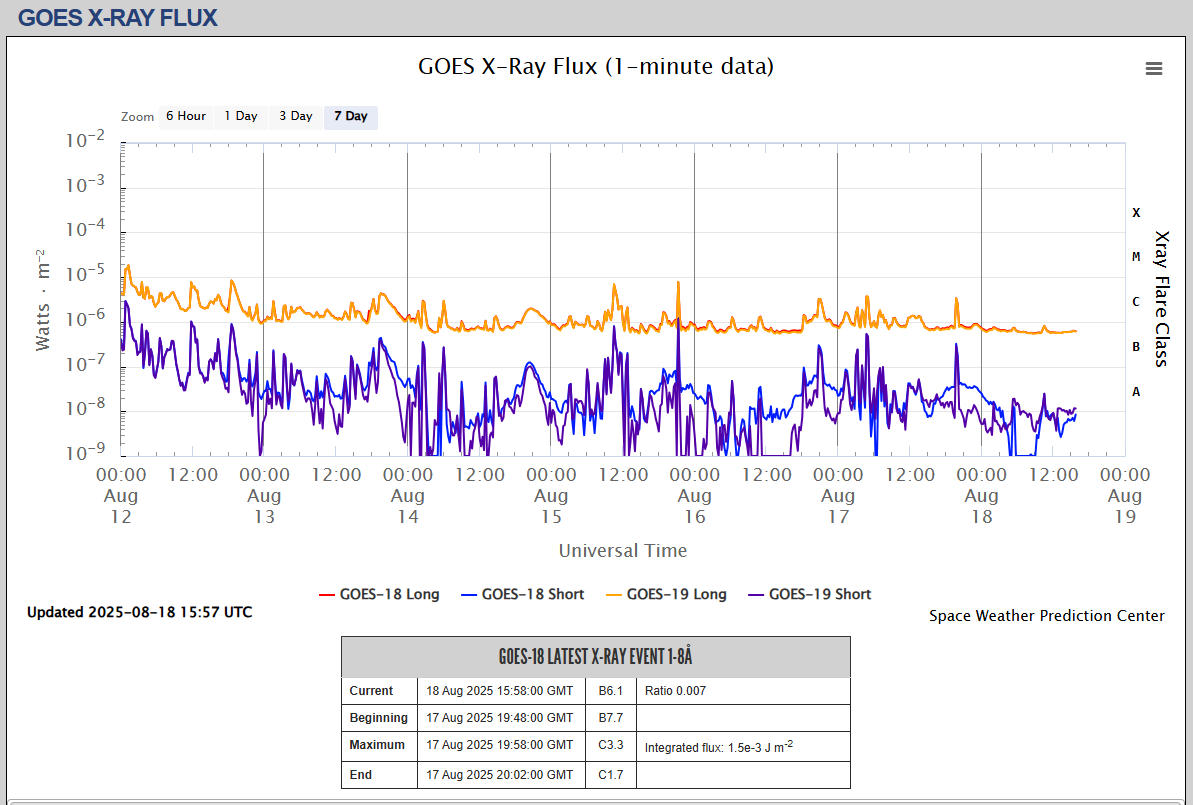This screenshot has width=1193, height=805.
Task: Click the Watts · m⁻² axis title
Action: (x=43, y=300)
